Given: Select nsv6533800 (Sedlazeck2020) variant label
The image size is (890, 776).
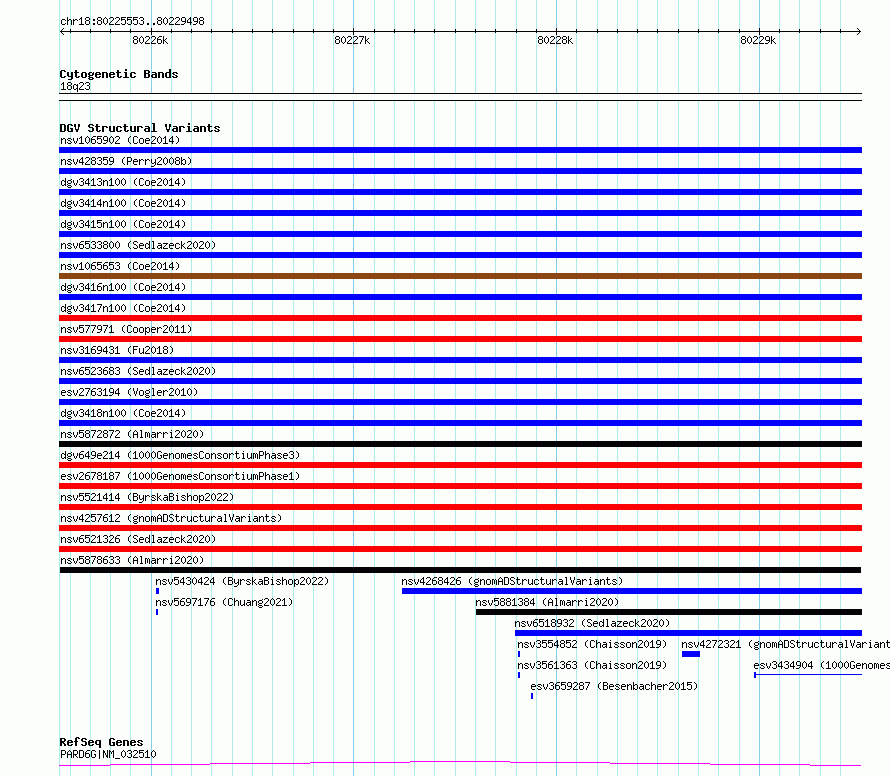Looking at the screenshot, I should (138, 245).
